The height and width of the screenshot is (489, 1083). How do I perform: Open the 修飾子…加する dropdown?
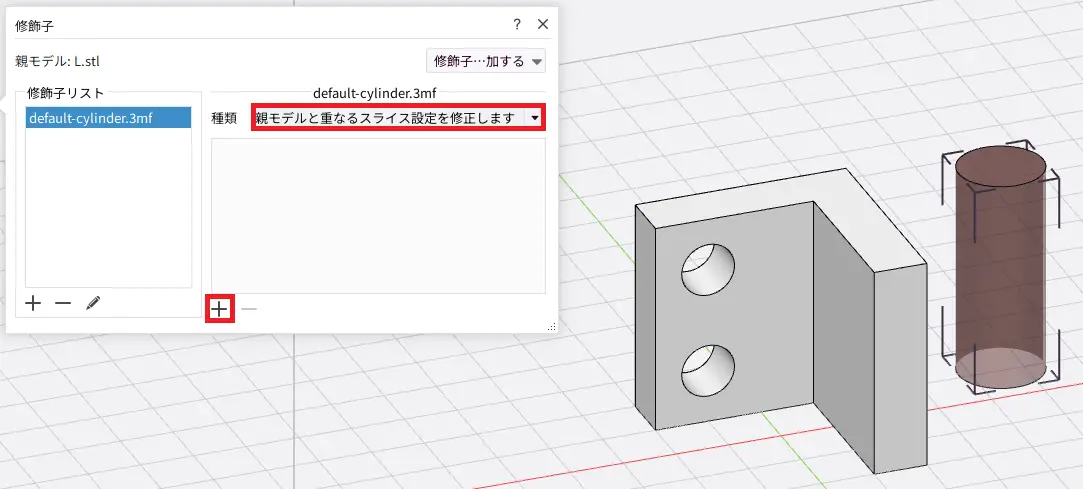pos(485,61)
